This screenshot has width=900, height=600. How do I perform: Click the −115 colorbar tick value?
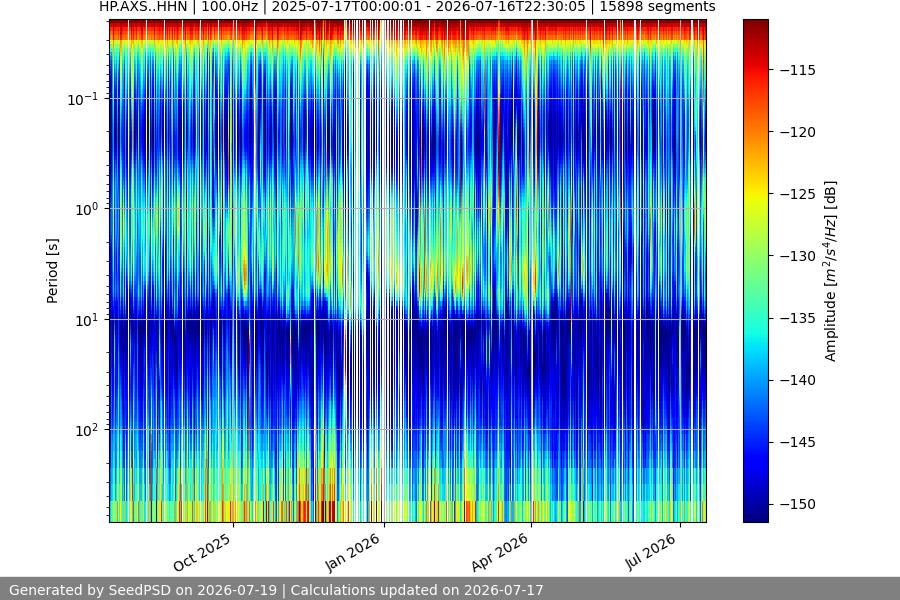798,70
